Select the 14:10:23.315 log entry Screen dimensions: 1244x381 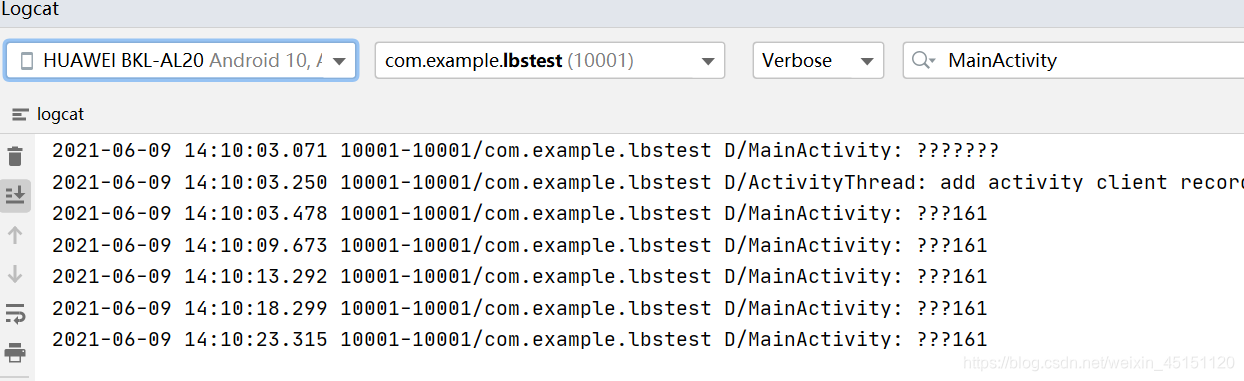pos(519,339)
